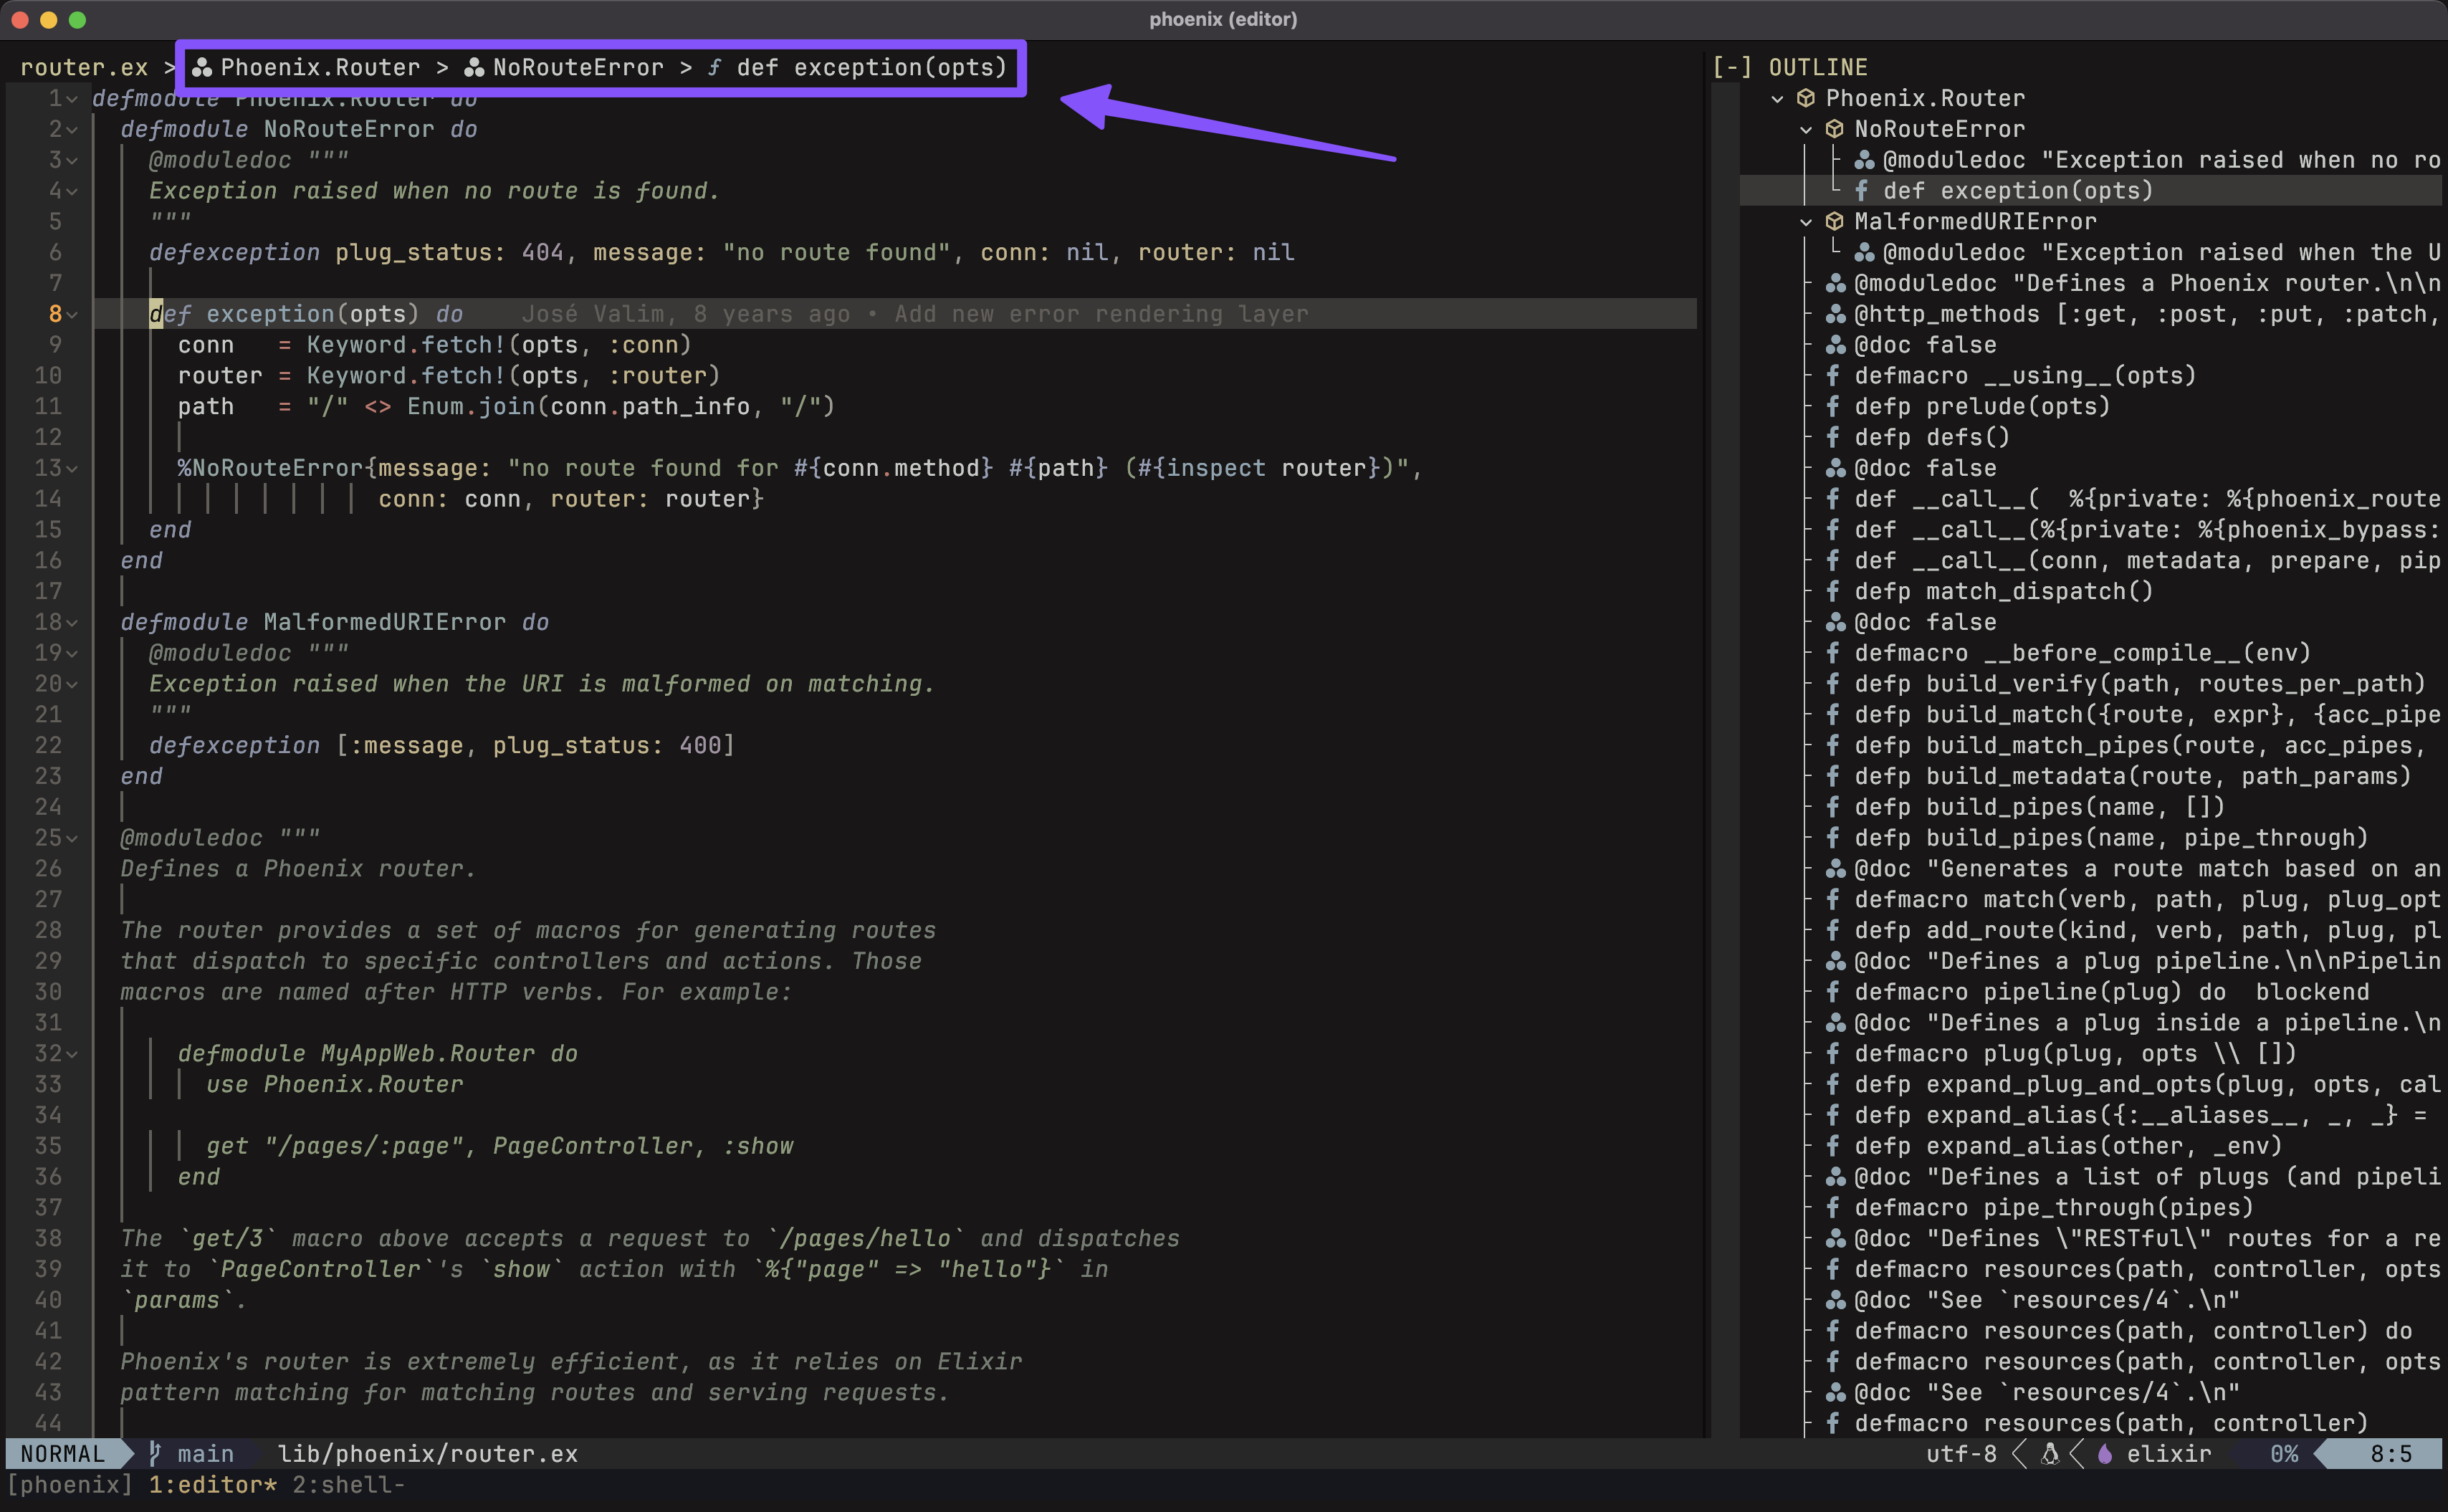Image resolution: width=2448 pixels, height=1512 pixels.
Task: Toggle the [-] OUTLINE collapse marker
Action: (1732, 68)
